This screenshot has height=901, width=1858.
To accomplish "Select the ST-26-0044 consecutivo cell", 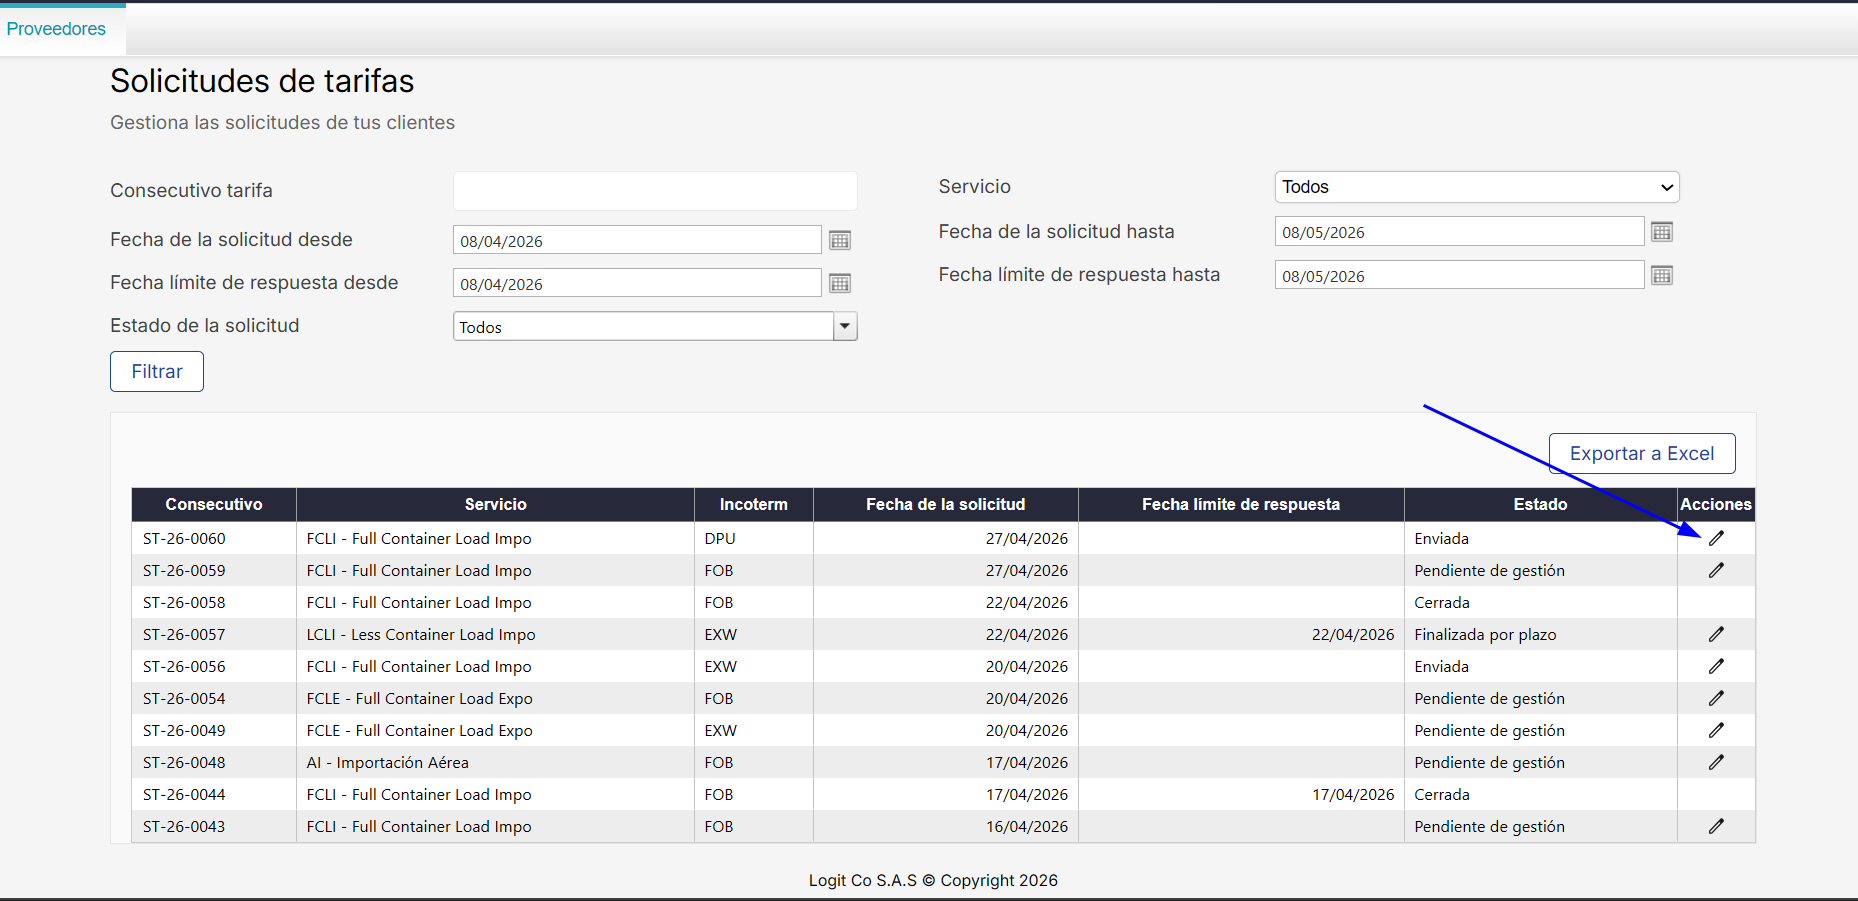I will (x=214, y=794).
